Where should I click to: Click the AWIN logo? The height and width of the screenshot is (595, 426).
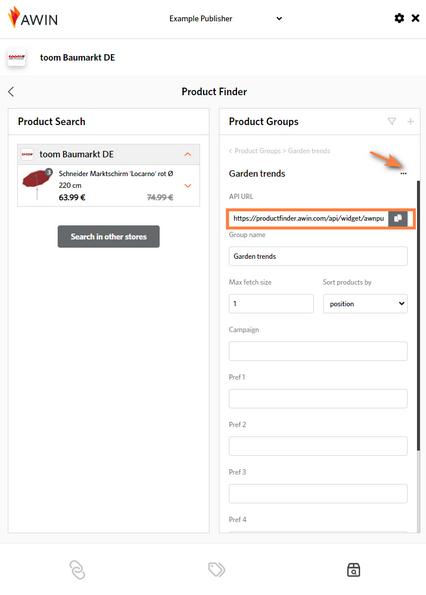tap(33, 17)
